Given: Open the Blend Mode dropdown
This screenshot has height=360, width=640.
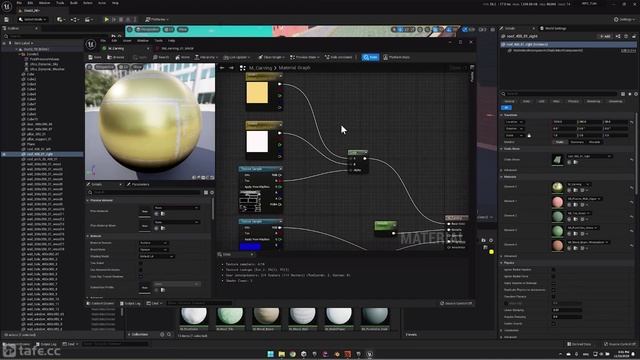Looking at the screenshot, I should click(x=153, y=249).
